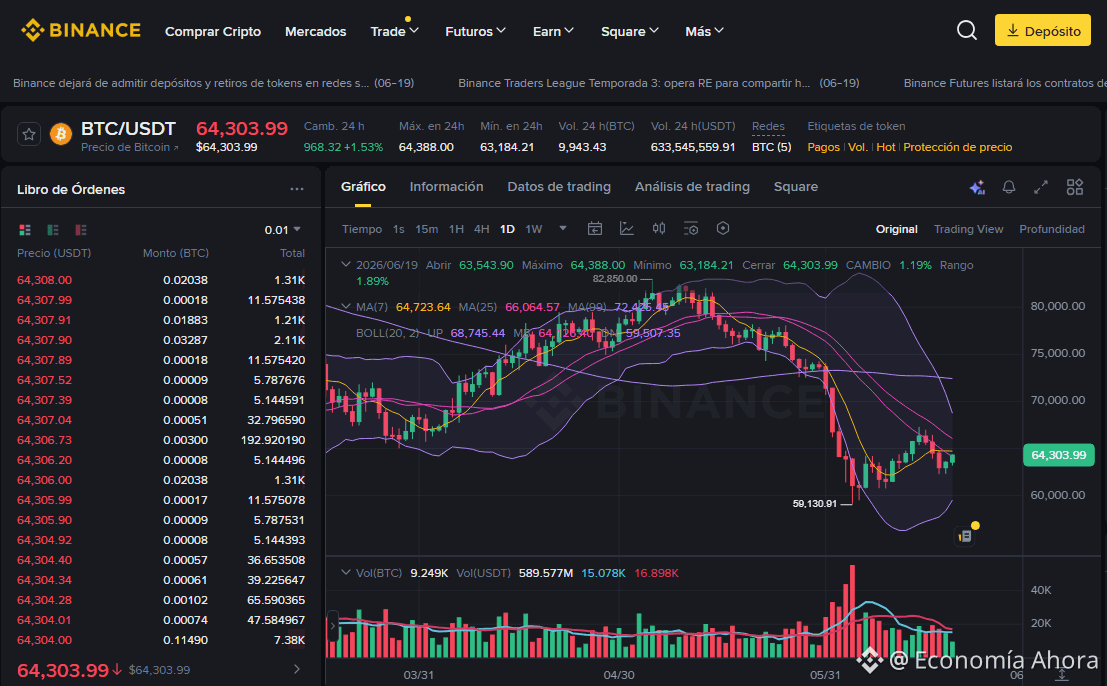Screen dimensions: 1107x686
Task: Read announcement about depósitos y retiros de tokens
Action: click(213, 83)
